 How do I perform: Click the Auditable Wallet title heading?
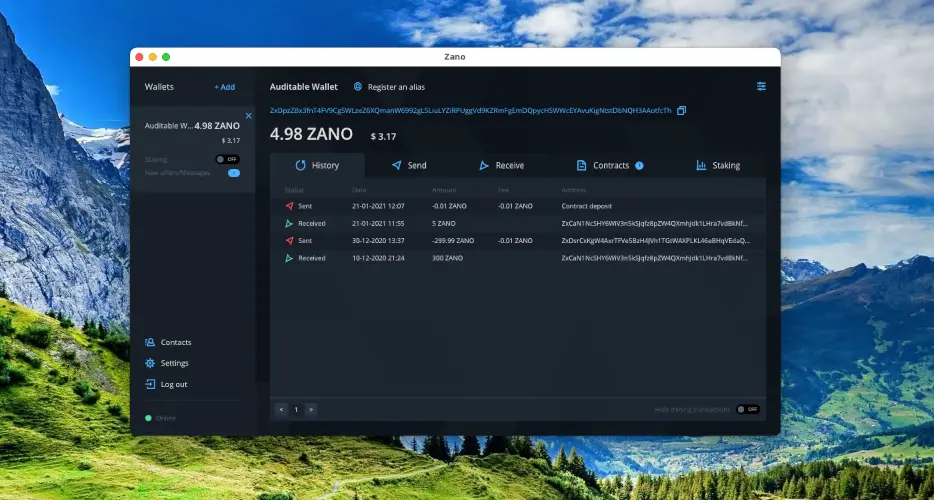(x=304, y=86)
